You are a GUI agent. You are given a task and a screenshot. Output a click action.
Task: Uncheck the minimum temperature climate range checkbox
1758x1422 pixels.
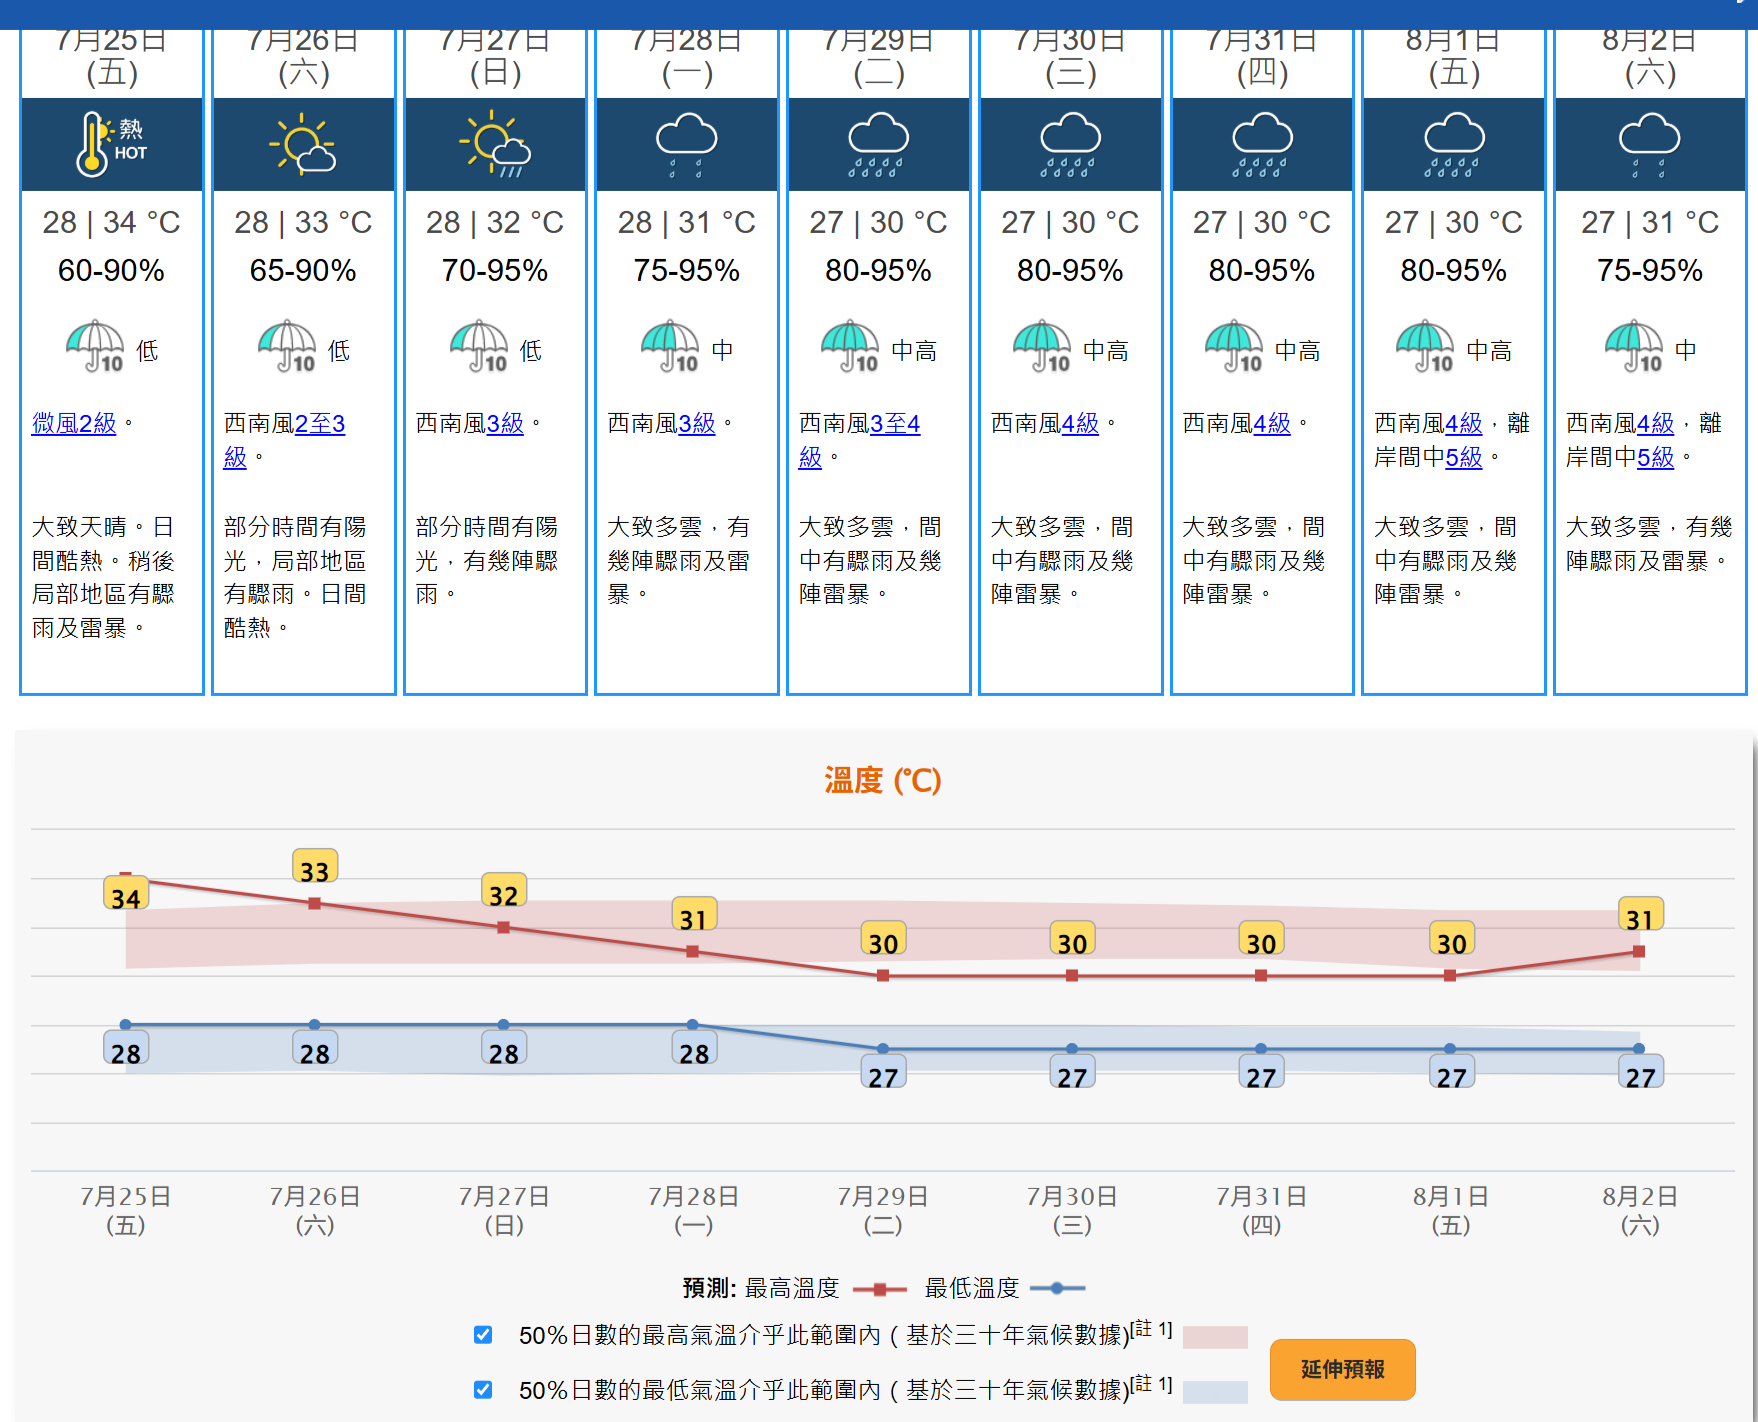pyautogui.click(x=483, y=1390)
